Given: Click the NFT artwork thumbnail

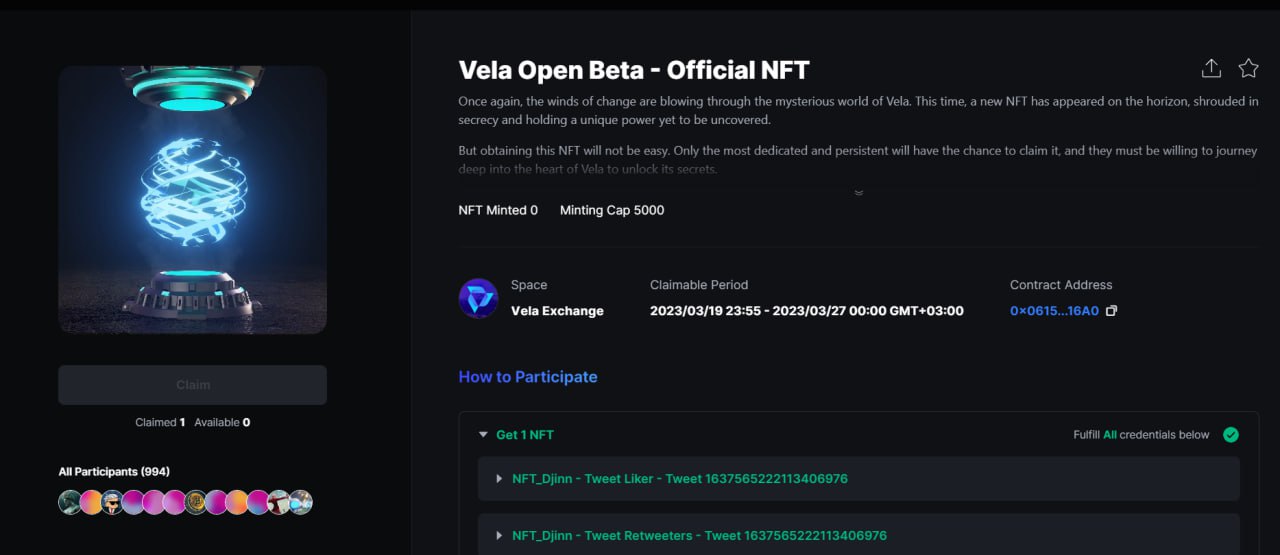Looking at the screenshot, I should click(192, 200).
